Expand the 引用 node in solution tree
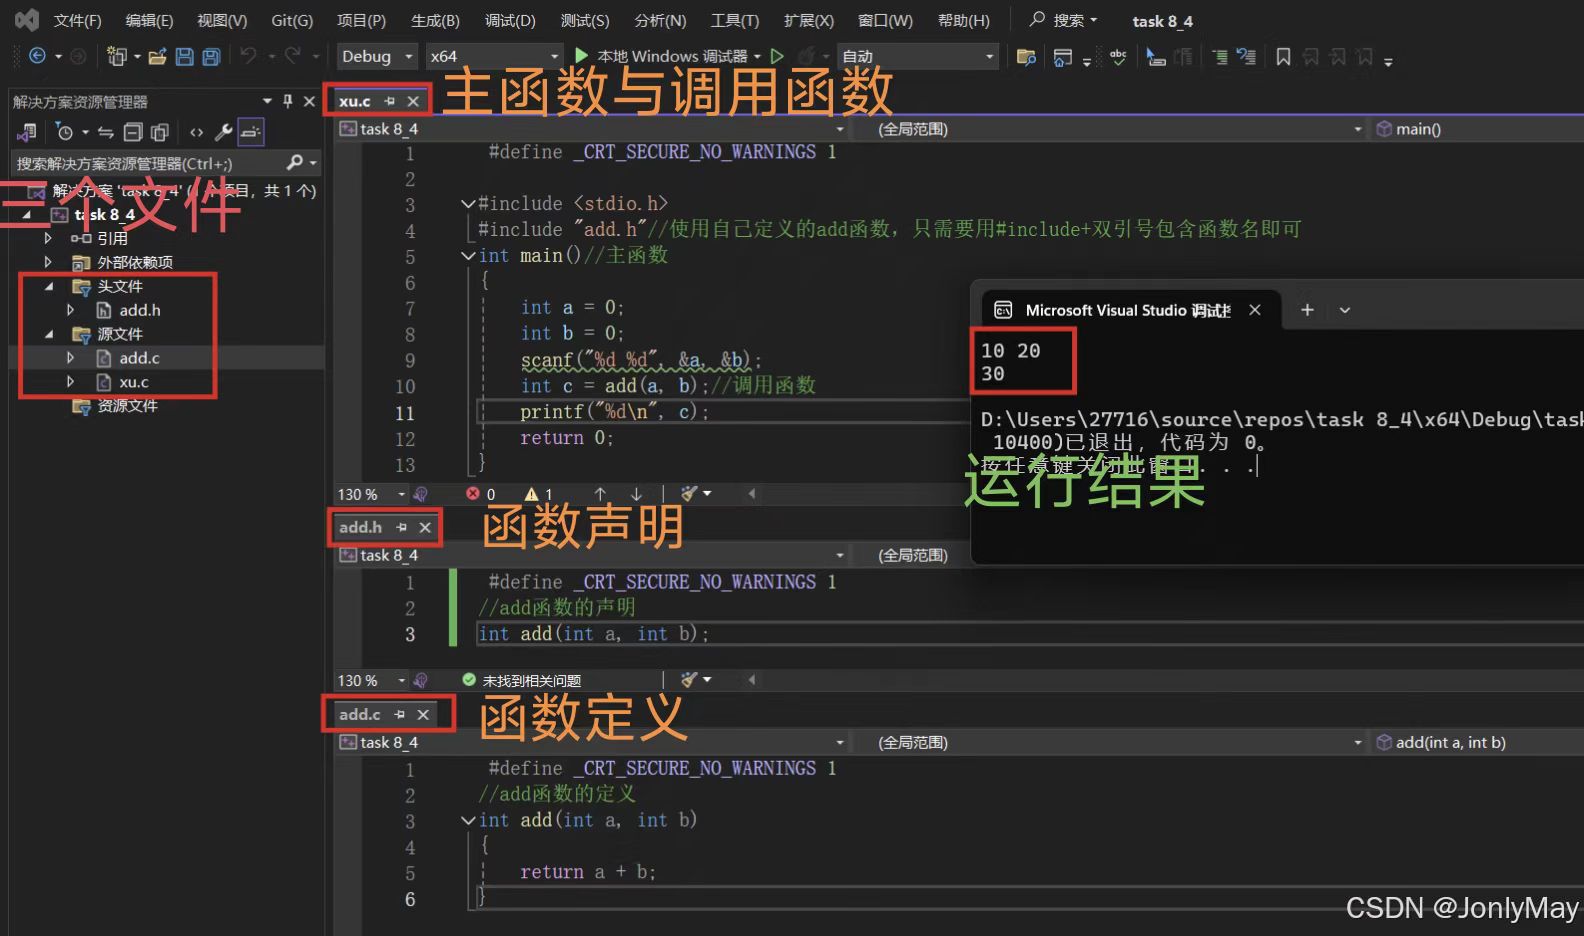This screenshot has height=936, width=1584. coord(48,238)
